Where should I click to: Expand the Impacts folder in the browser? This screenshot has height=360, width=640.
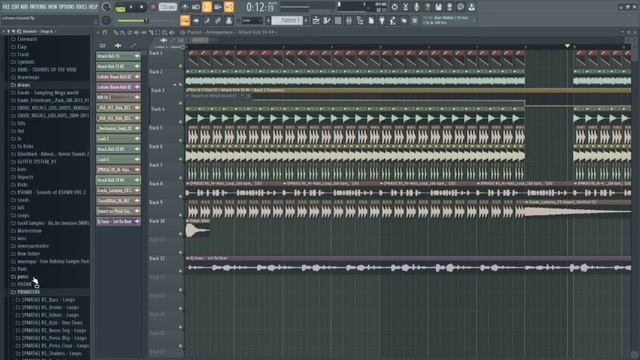(25, 177)
